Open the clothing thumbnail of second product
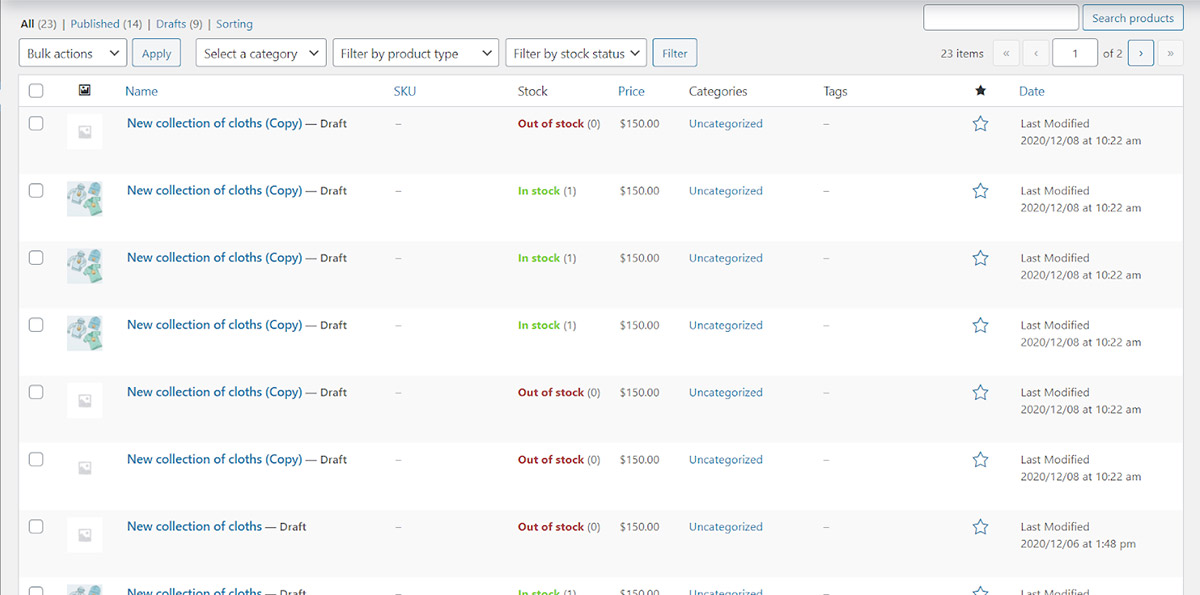 click(85, 199)
